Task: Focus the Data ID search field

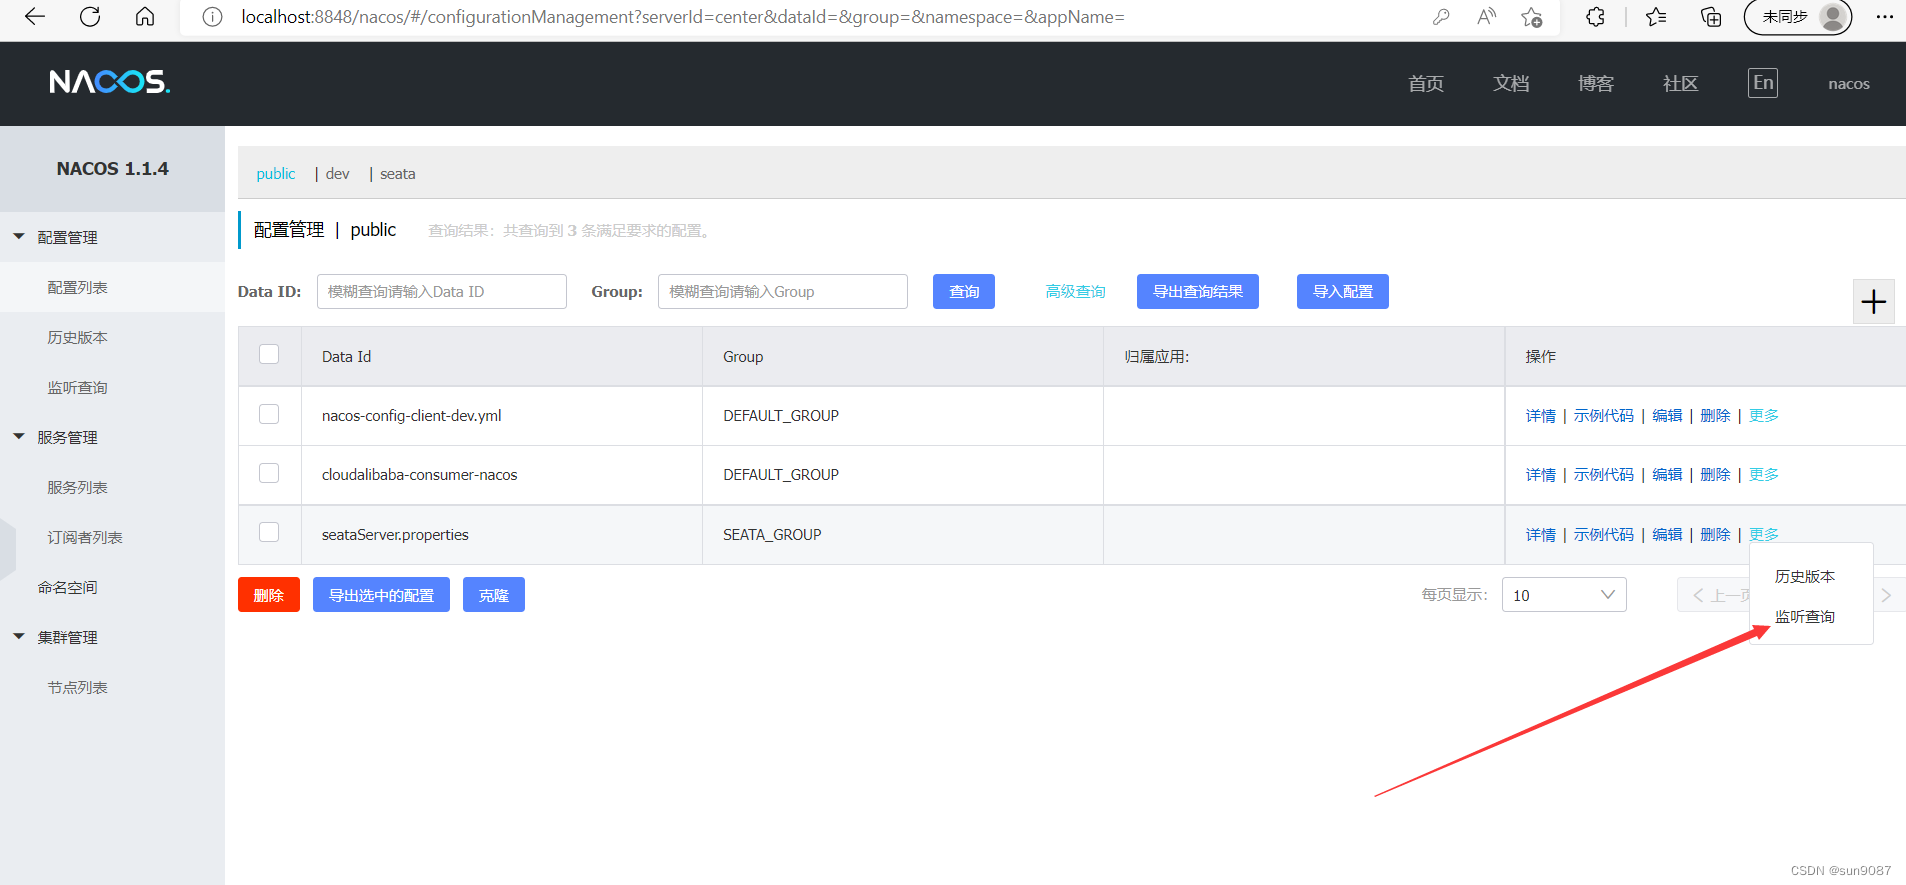Action: 442,291
